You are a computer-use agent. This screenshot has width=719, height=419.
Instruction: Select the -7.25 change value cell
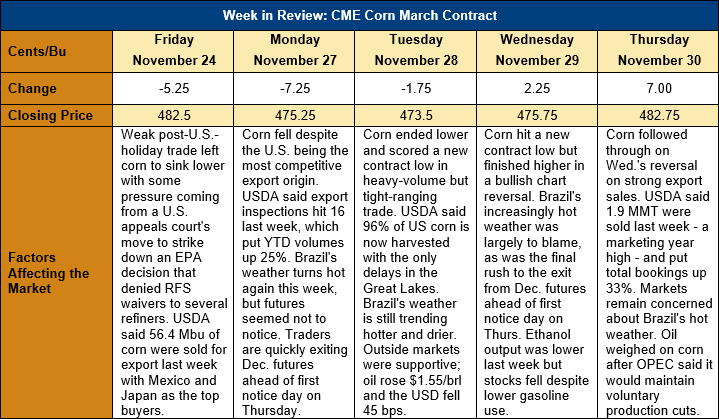294,88
